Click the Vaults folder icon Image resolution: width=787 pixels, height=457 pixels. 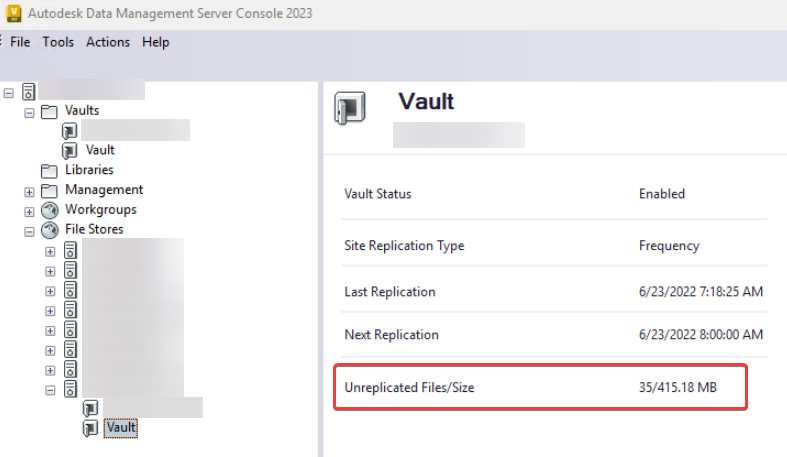click(49, 111)
